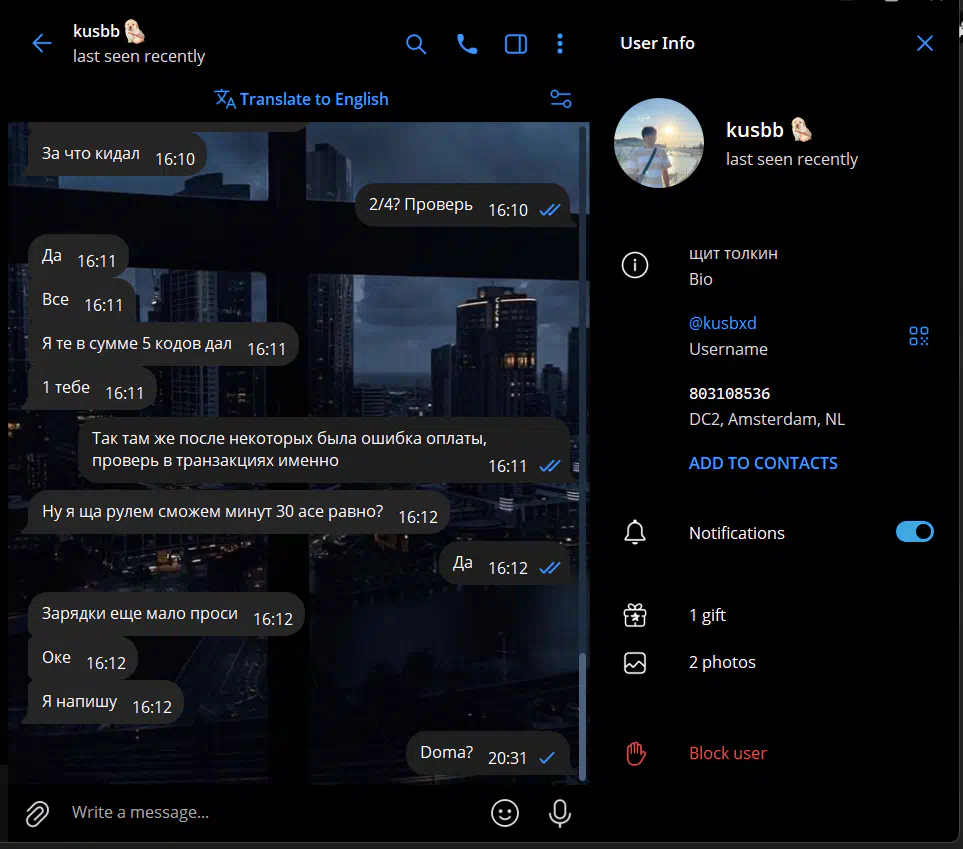
Task: Open the 1 gift row
Action: [777, 615]
